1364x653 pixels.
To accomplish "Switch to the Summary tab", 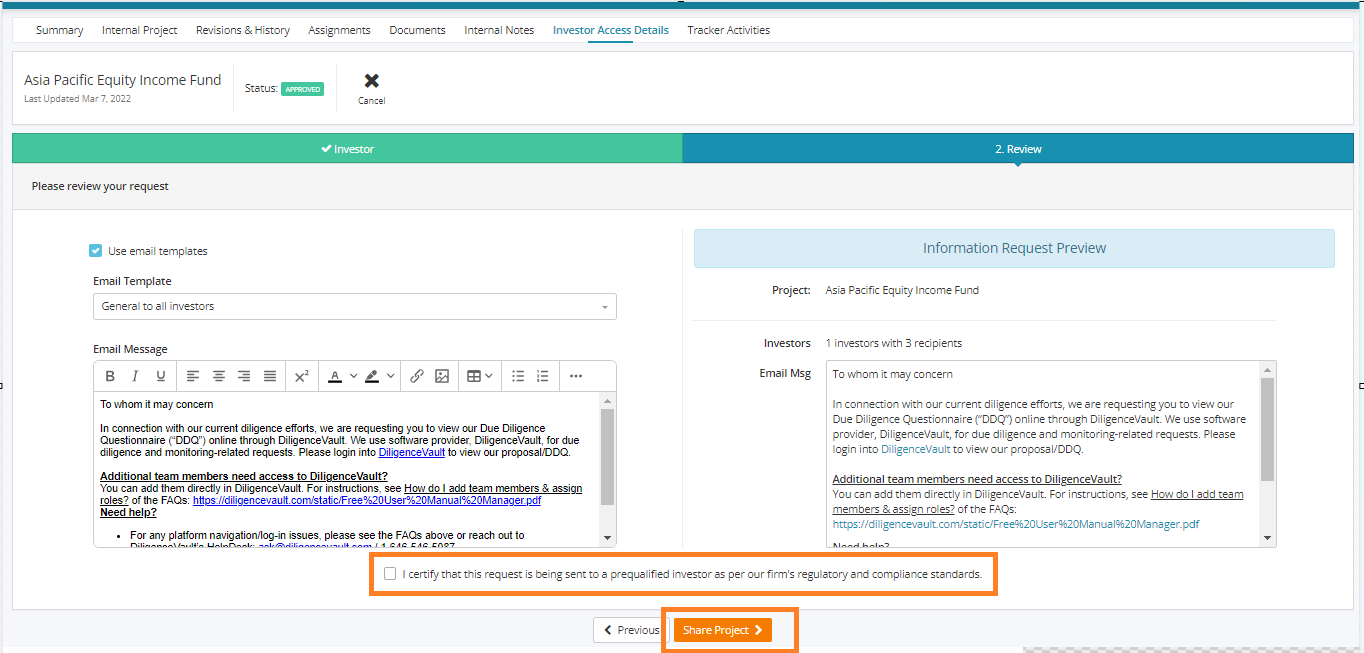I will click(60, 30).
